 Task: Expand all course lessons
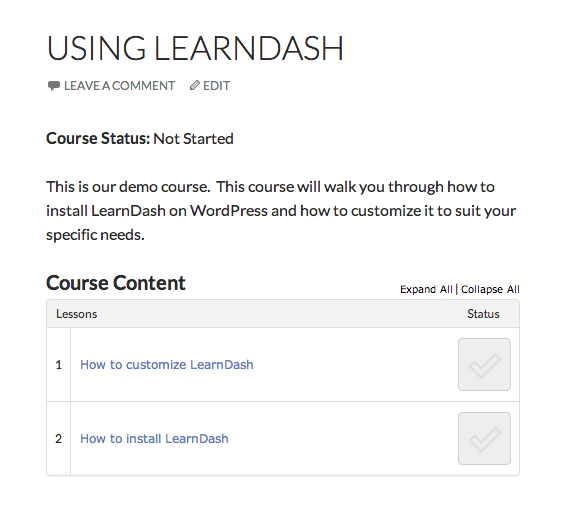(x=426, y=289)
